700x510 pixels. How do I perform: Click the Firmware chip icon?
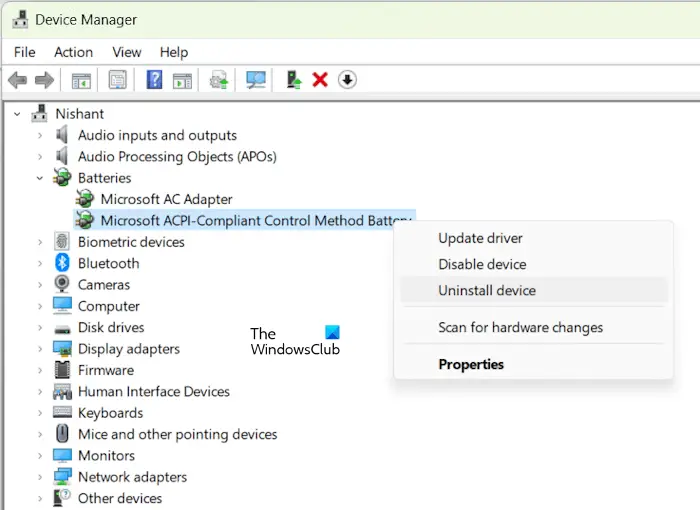[62, 370]
